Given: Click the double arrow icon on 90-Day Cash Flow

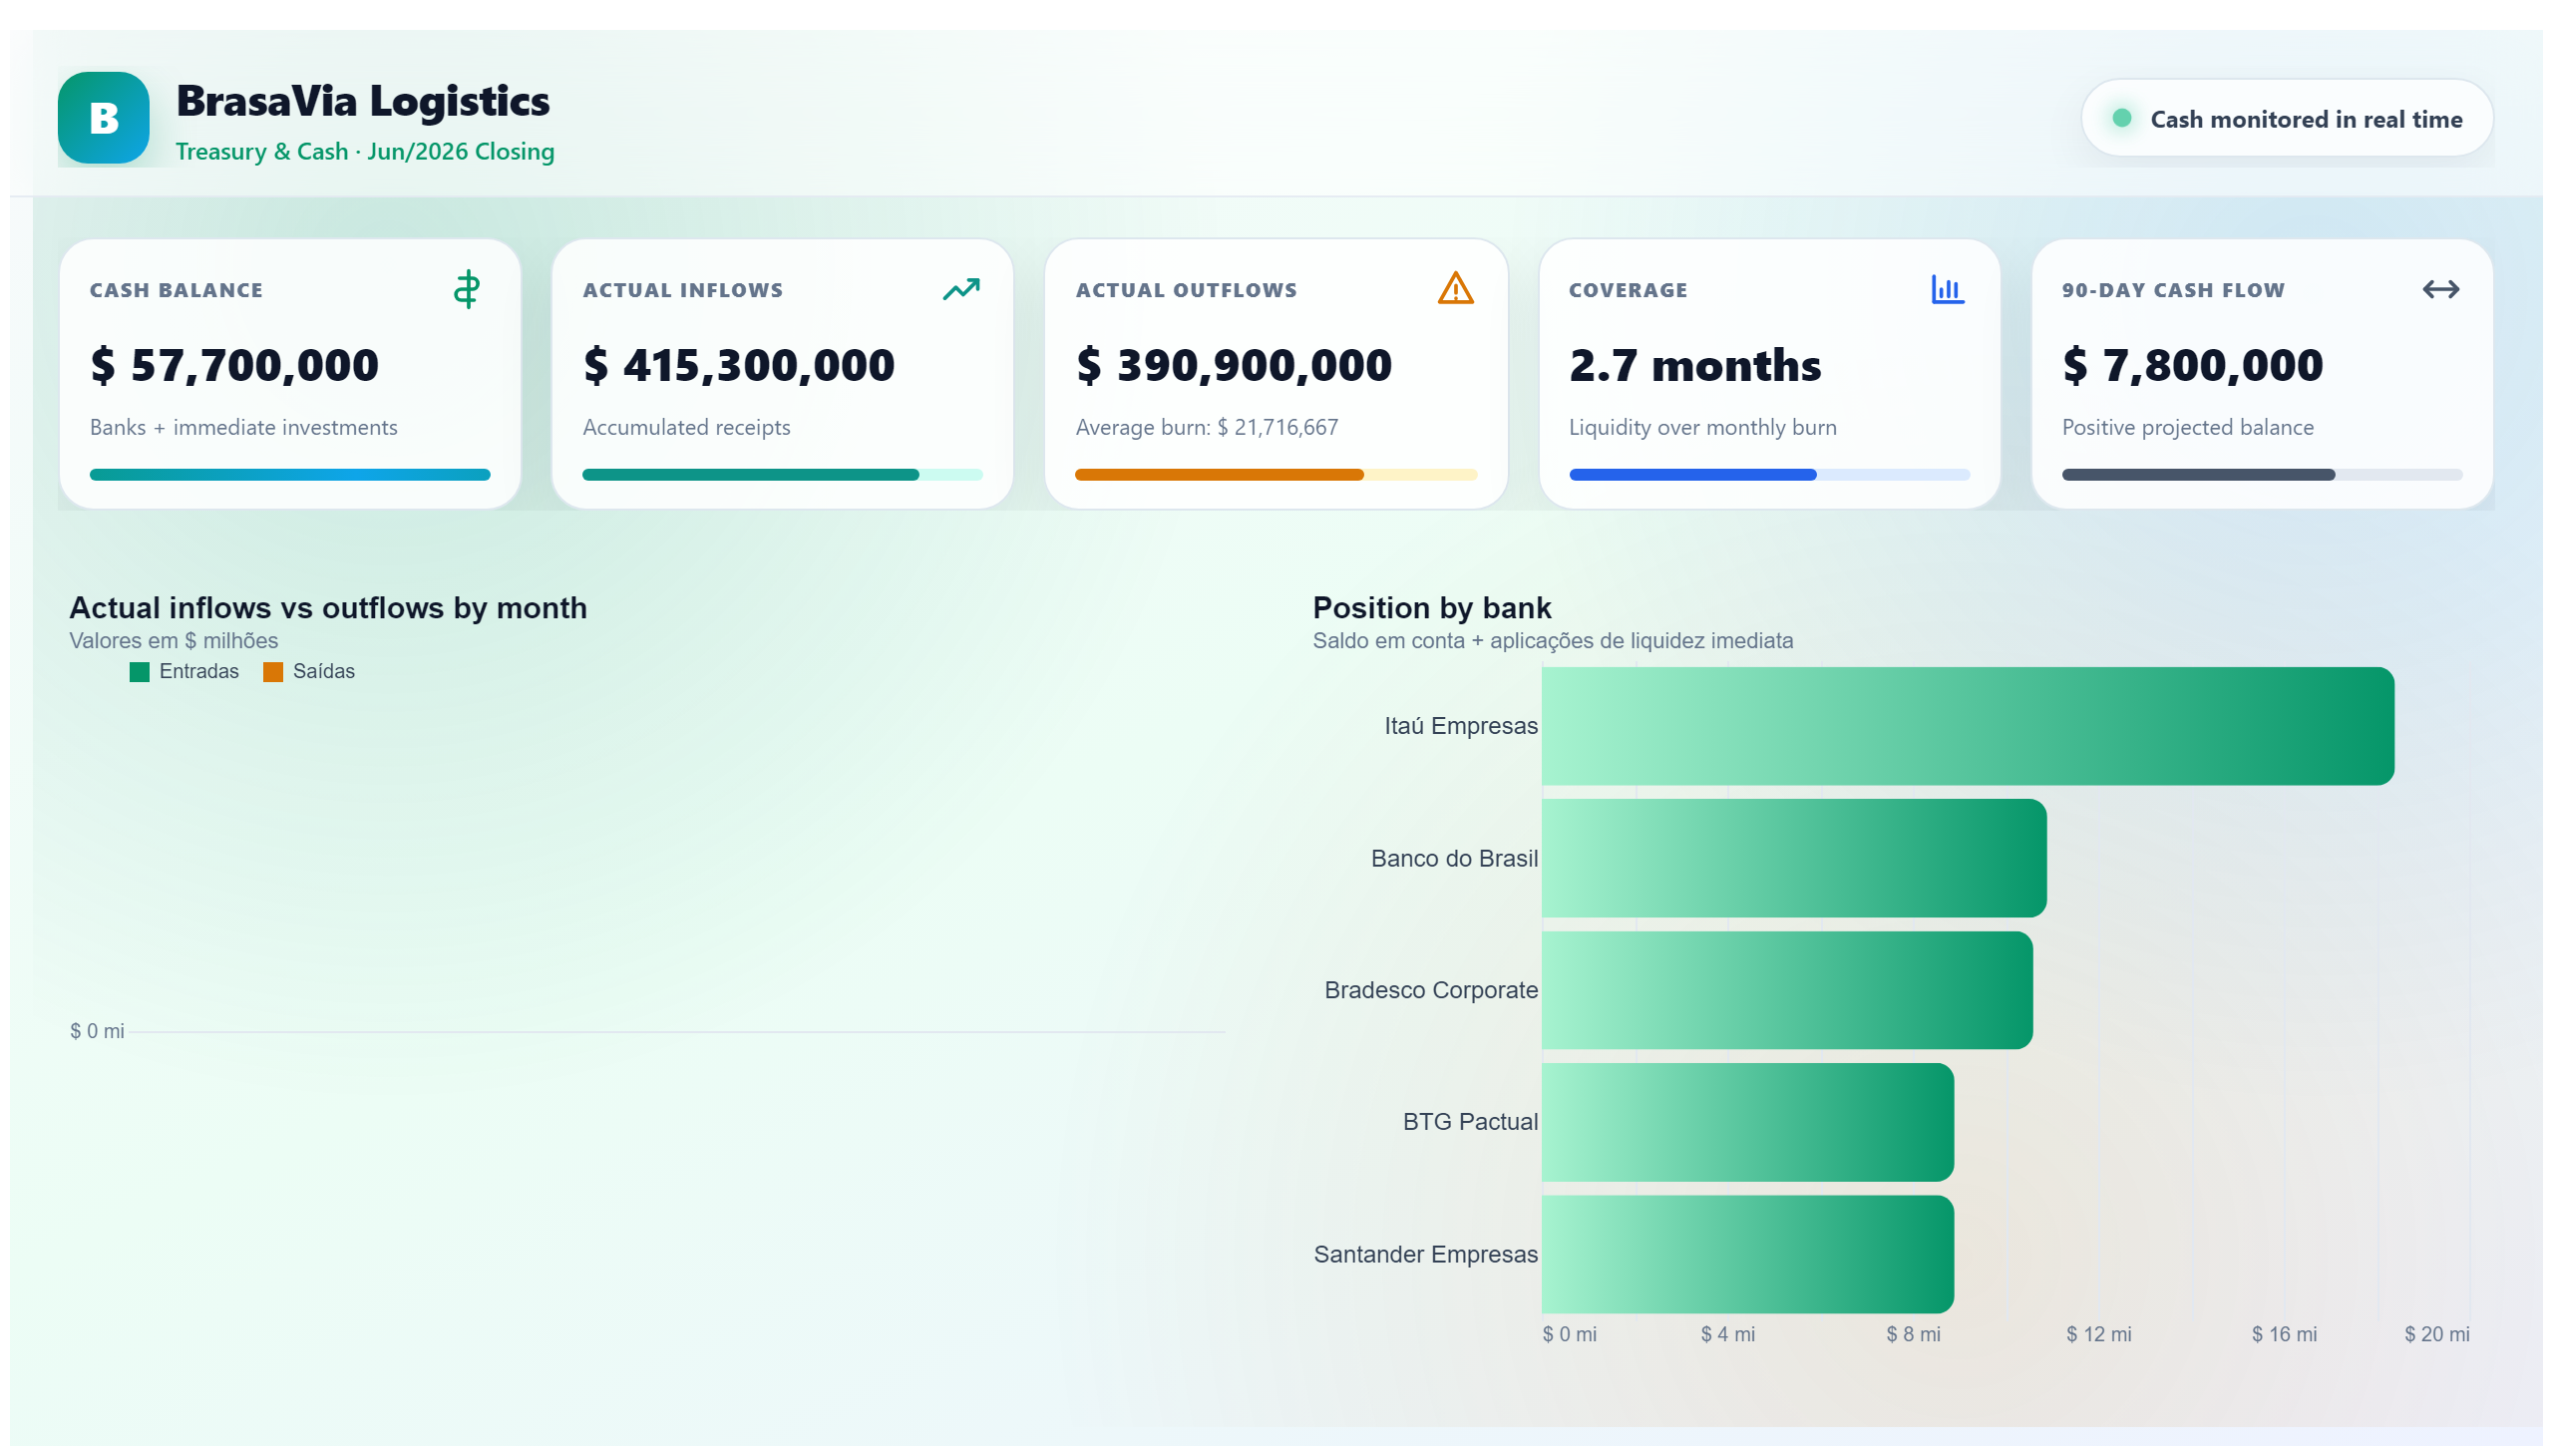Looking at the screenshot, I should [x=2440, y=289].
